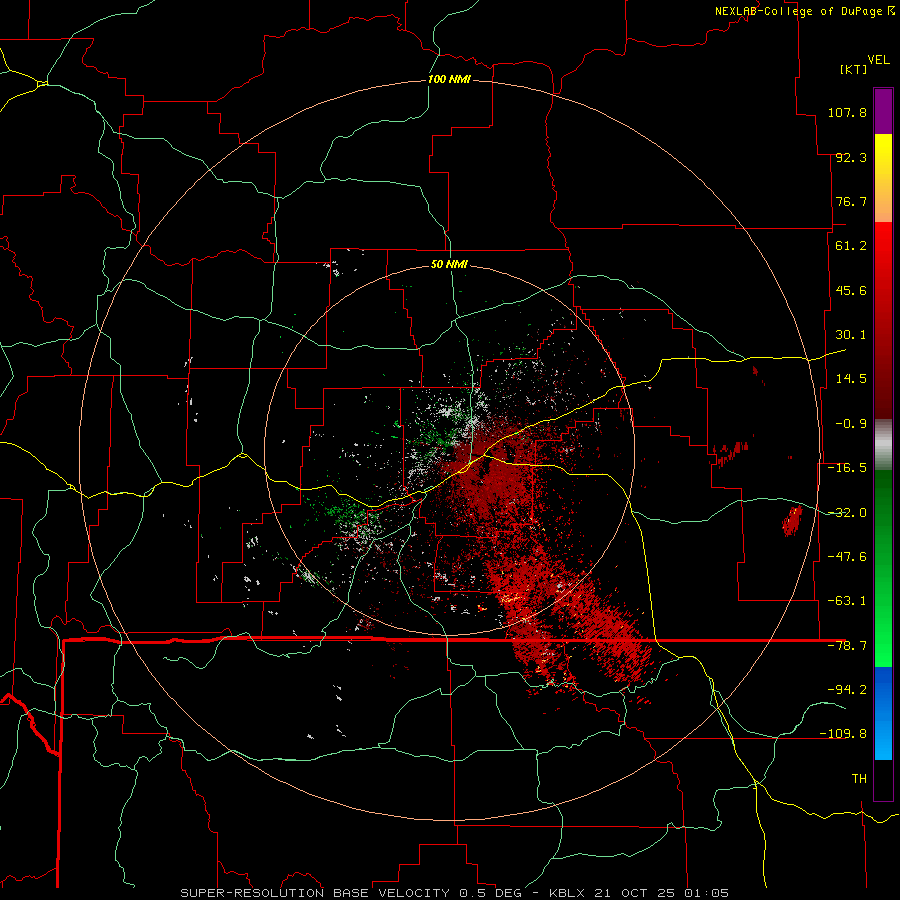
Task: Click the green inbound segment of the color bar
Action: 883,568
